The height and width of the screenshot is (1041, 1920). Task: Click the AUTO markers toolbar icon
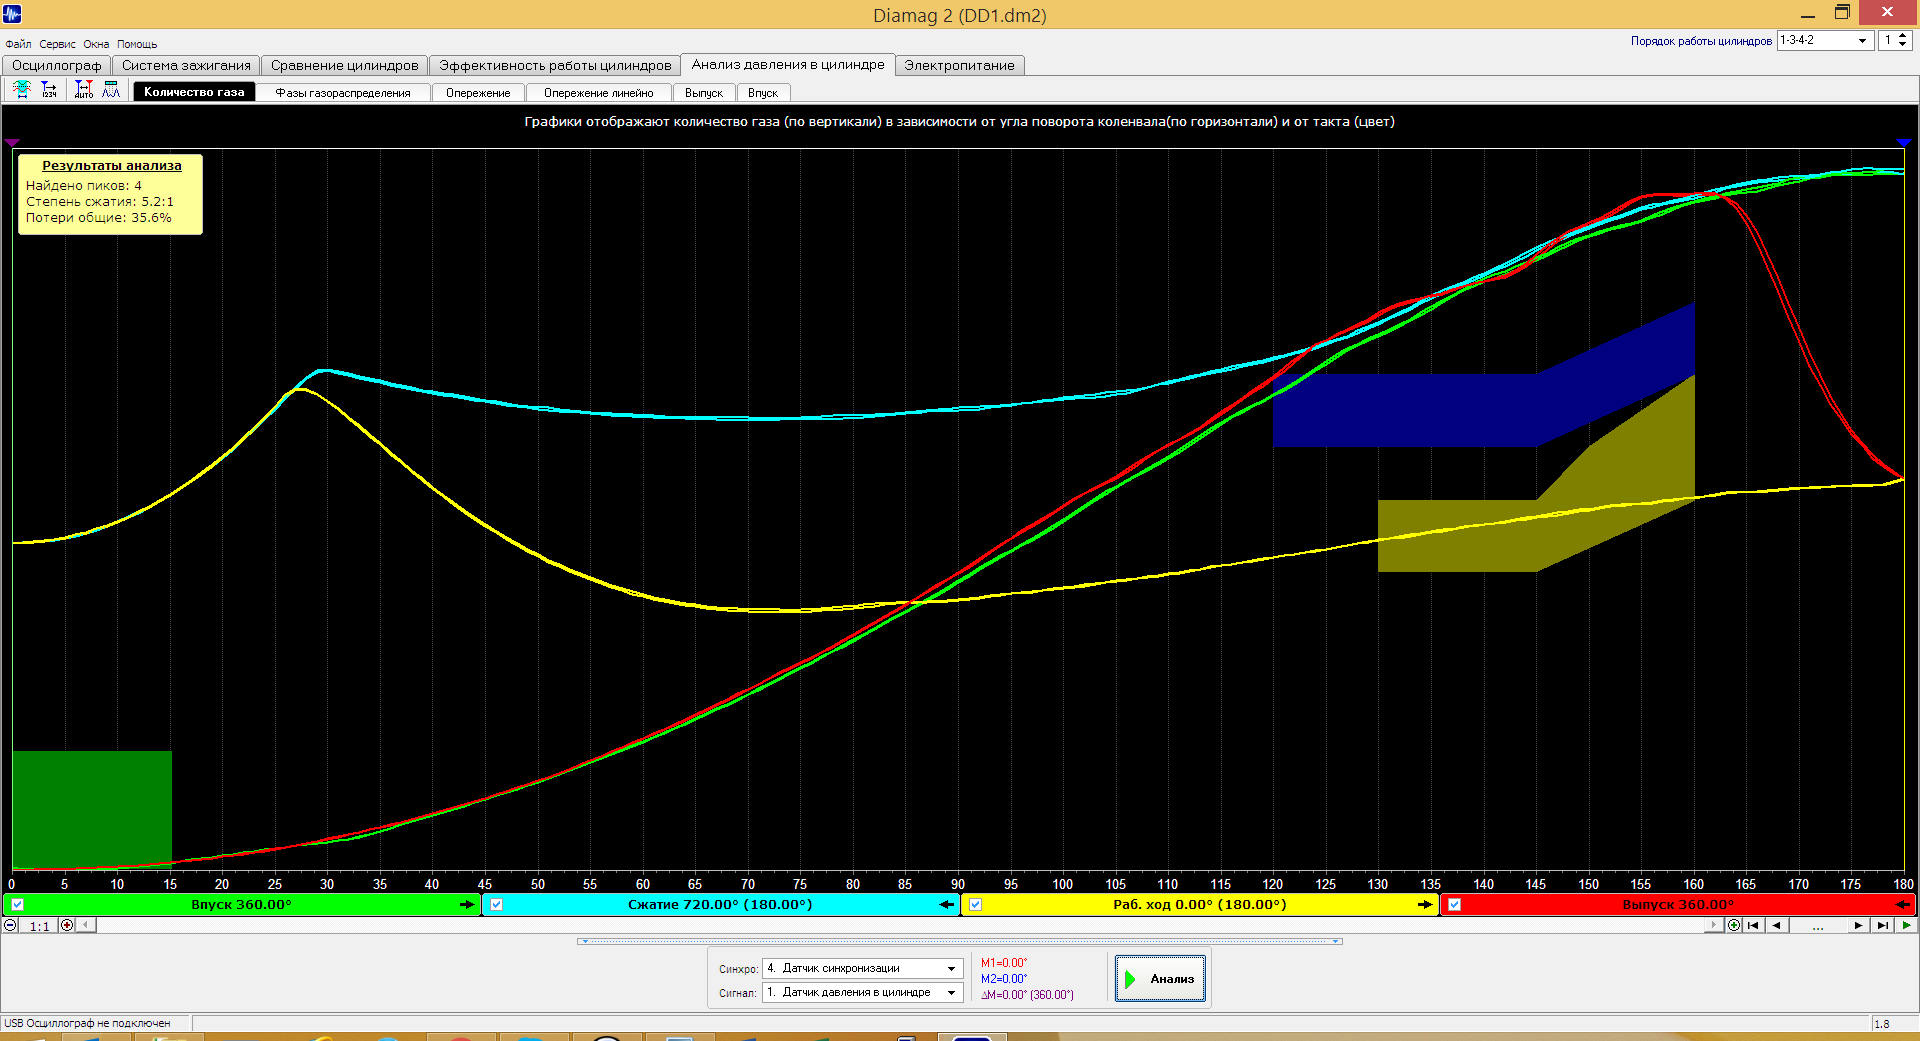(84, 90)
